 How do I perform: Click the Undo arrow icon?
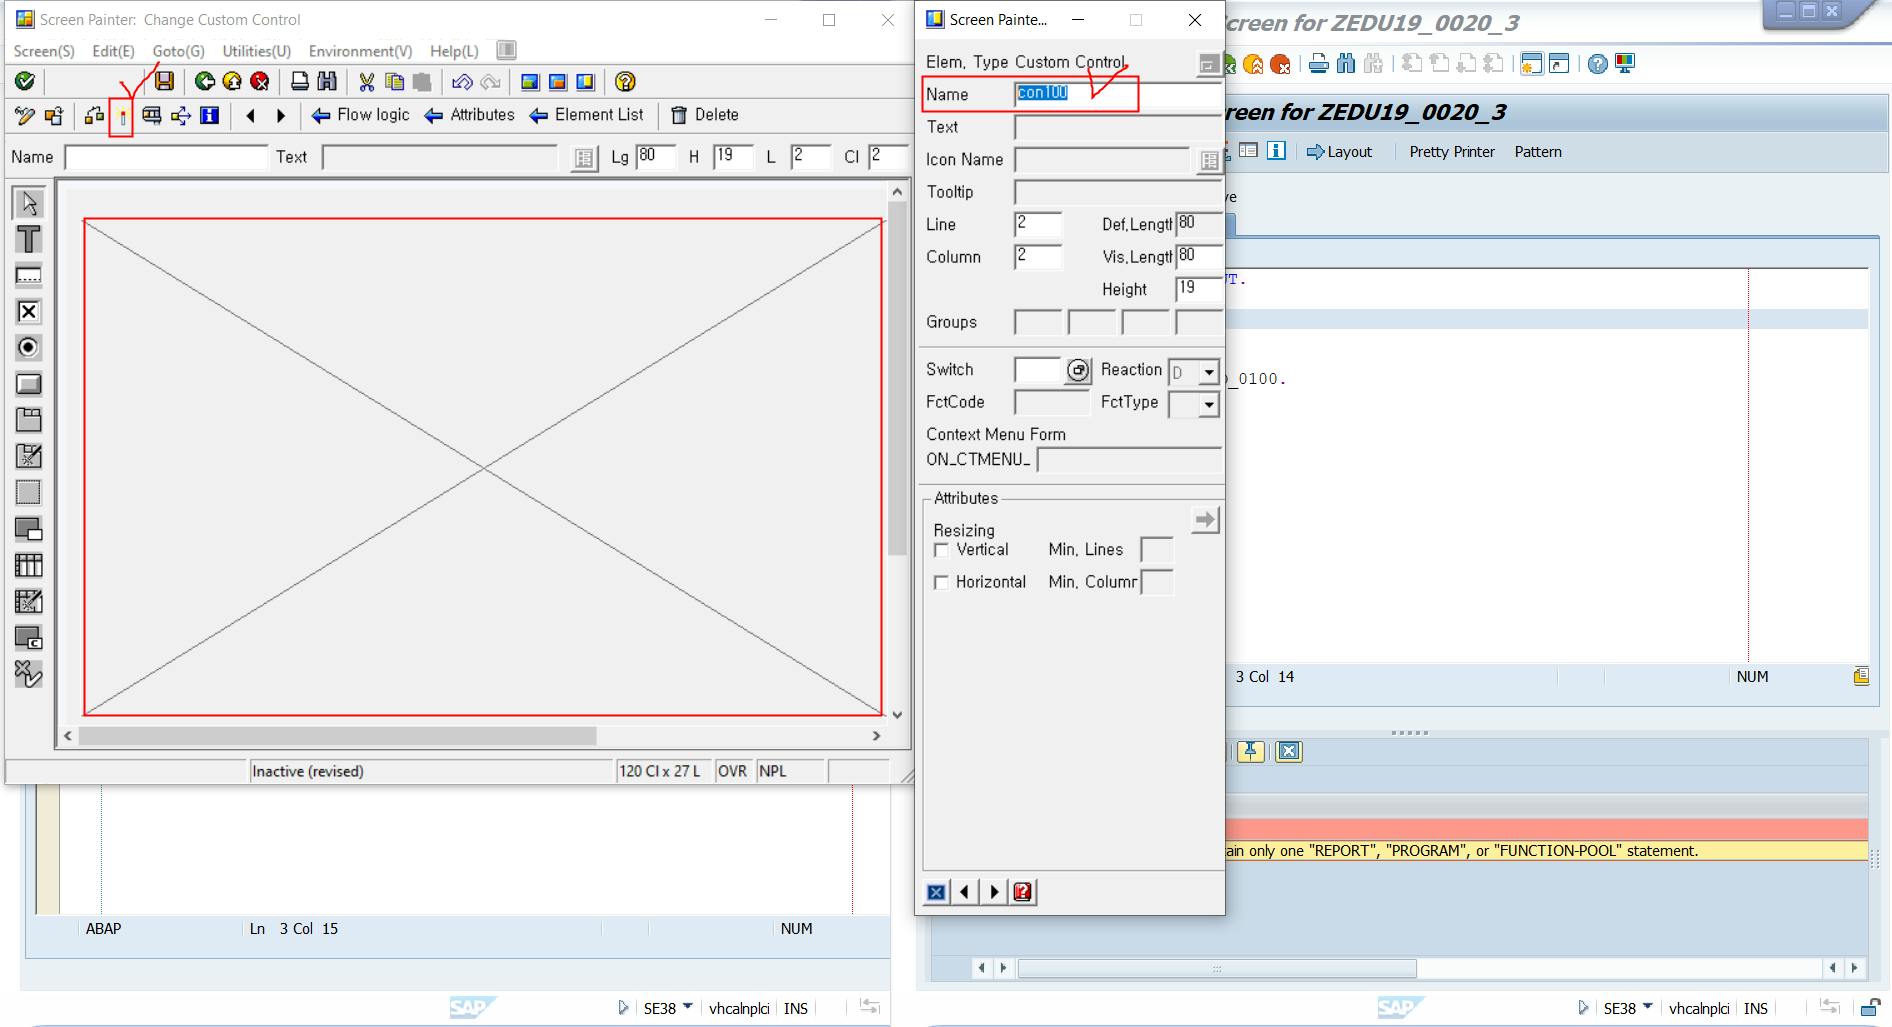[462, 82]
